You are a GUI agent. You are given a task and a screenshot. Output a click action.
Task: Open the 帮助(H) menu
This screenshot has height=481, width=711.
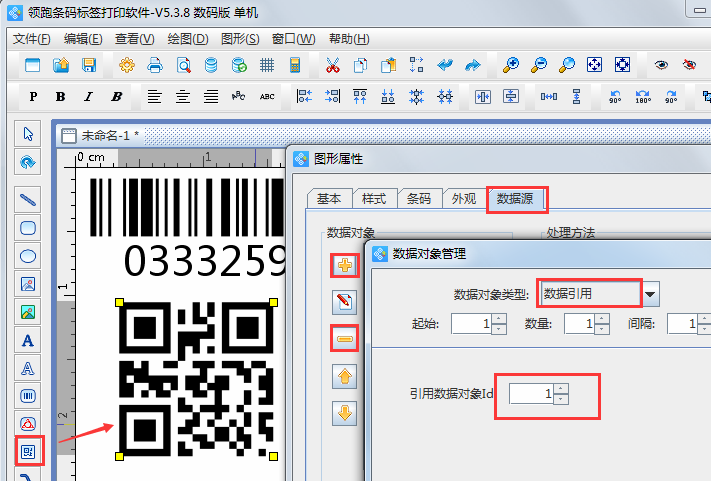(346, 39)
